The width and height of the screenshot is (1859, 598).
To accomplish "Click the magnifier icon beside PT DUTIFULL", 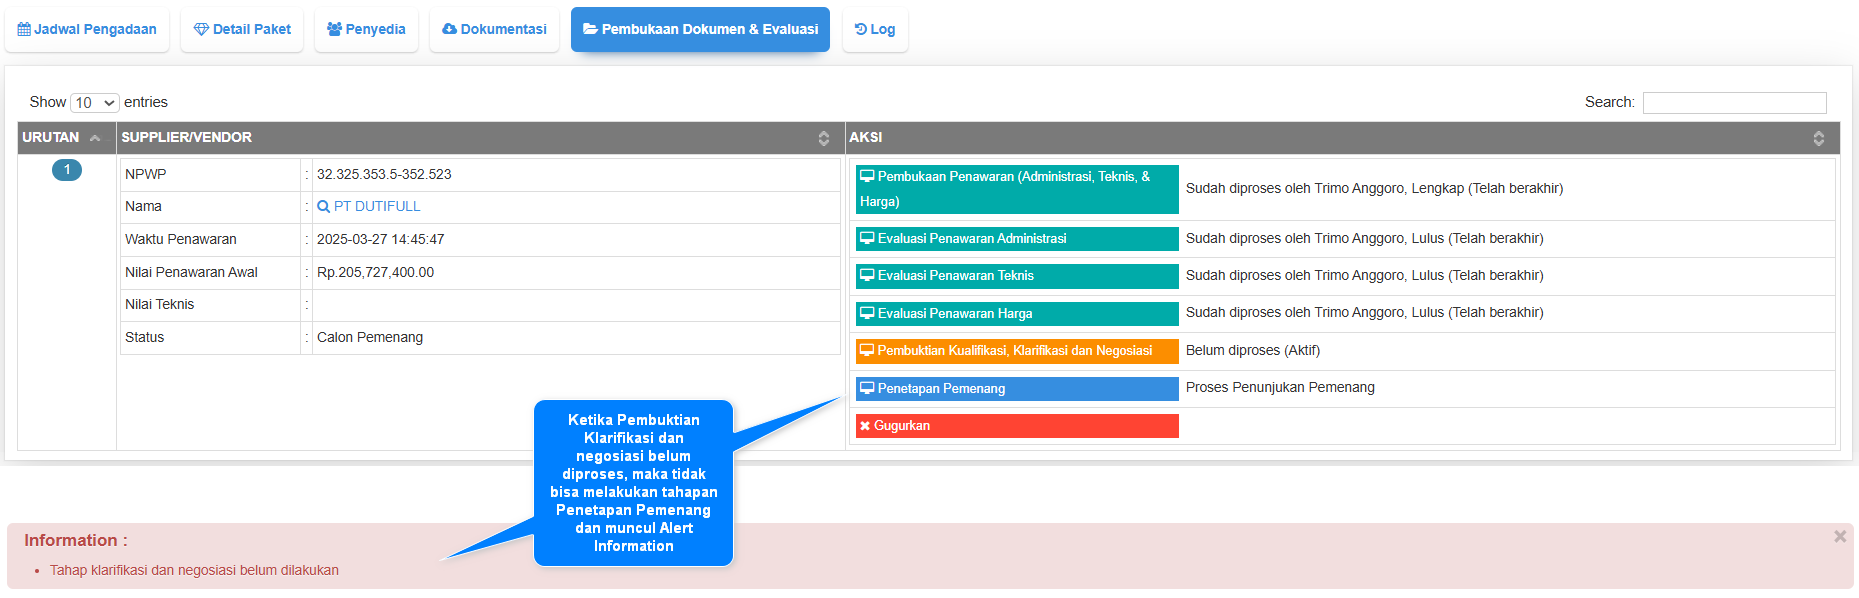I will (x=323, y=207).
